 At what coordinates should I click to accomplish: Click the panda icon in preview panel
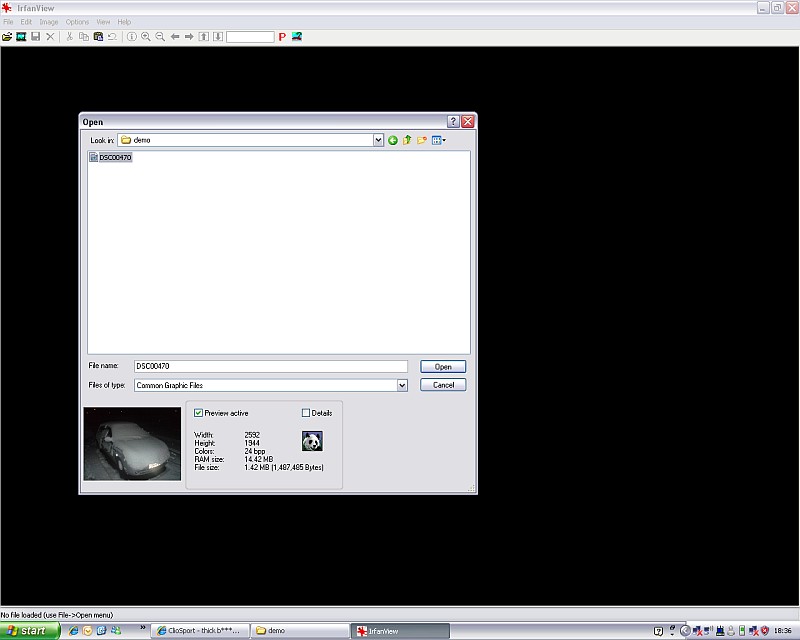pyautogui.click(x=312, y=441)
